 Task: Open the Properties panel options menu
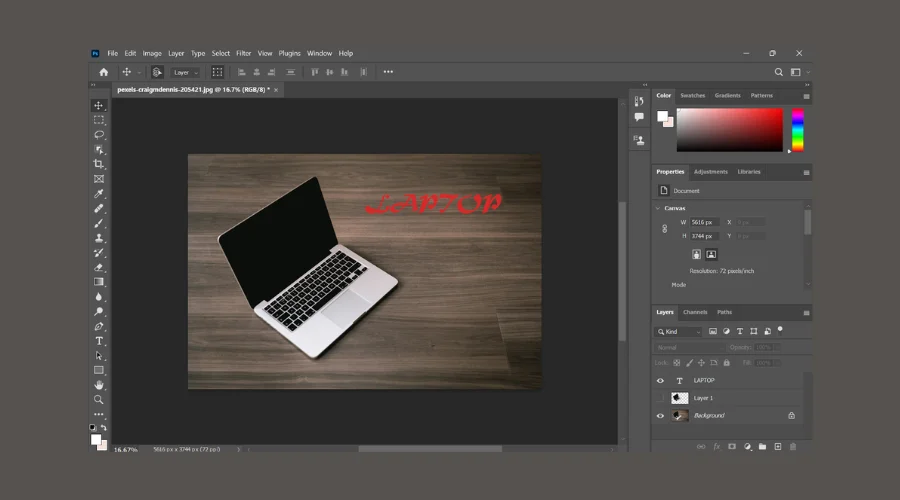pos(806,173)
